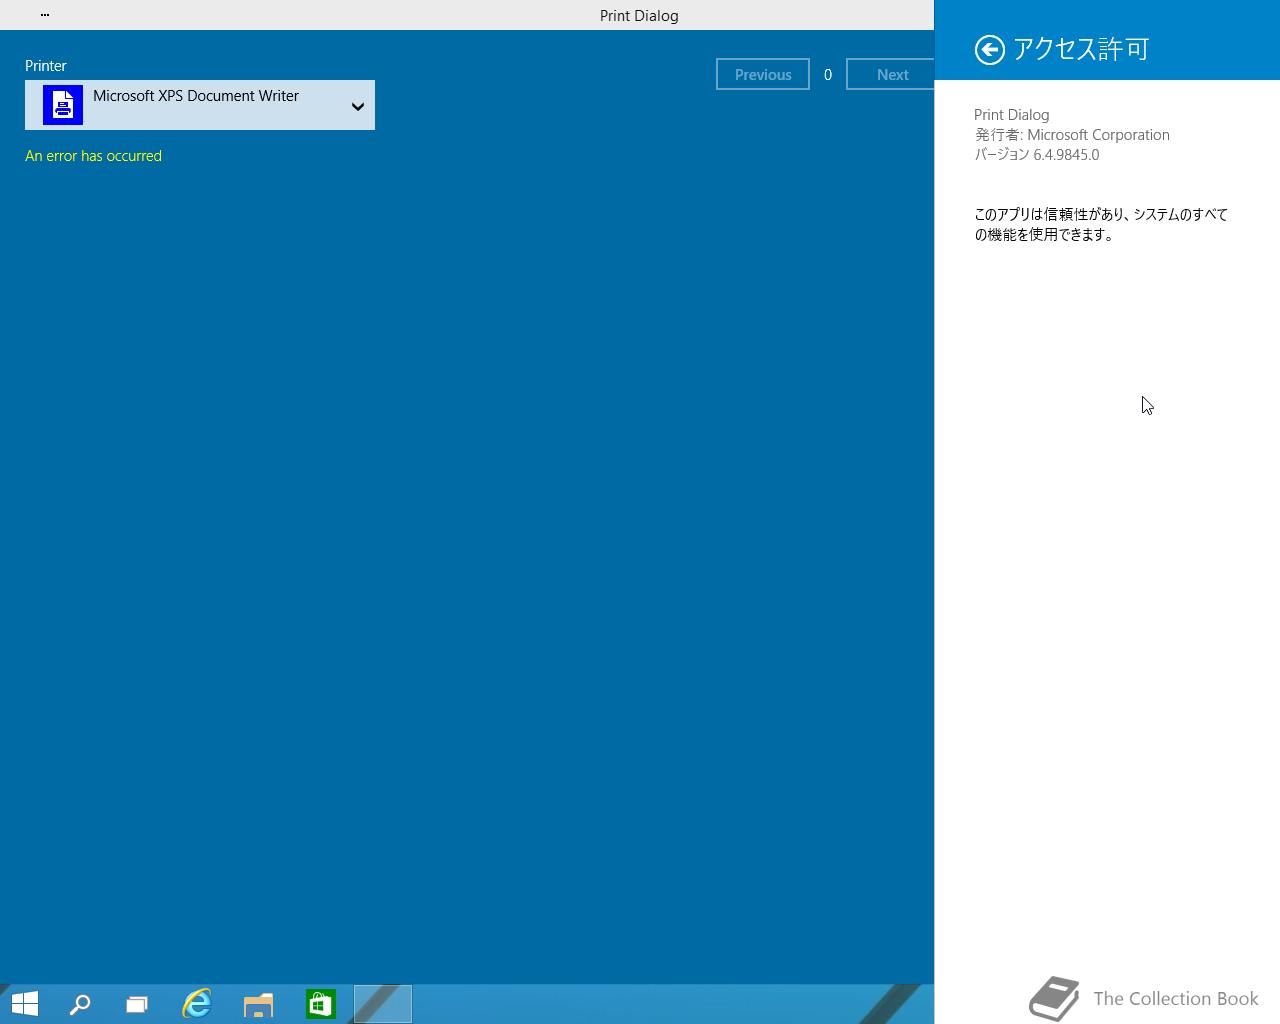Open the Store app from taskbar
Image resolution: width=1280 pixels, height=1024 pixels.
point(320,1004)
